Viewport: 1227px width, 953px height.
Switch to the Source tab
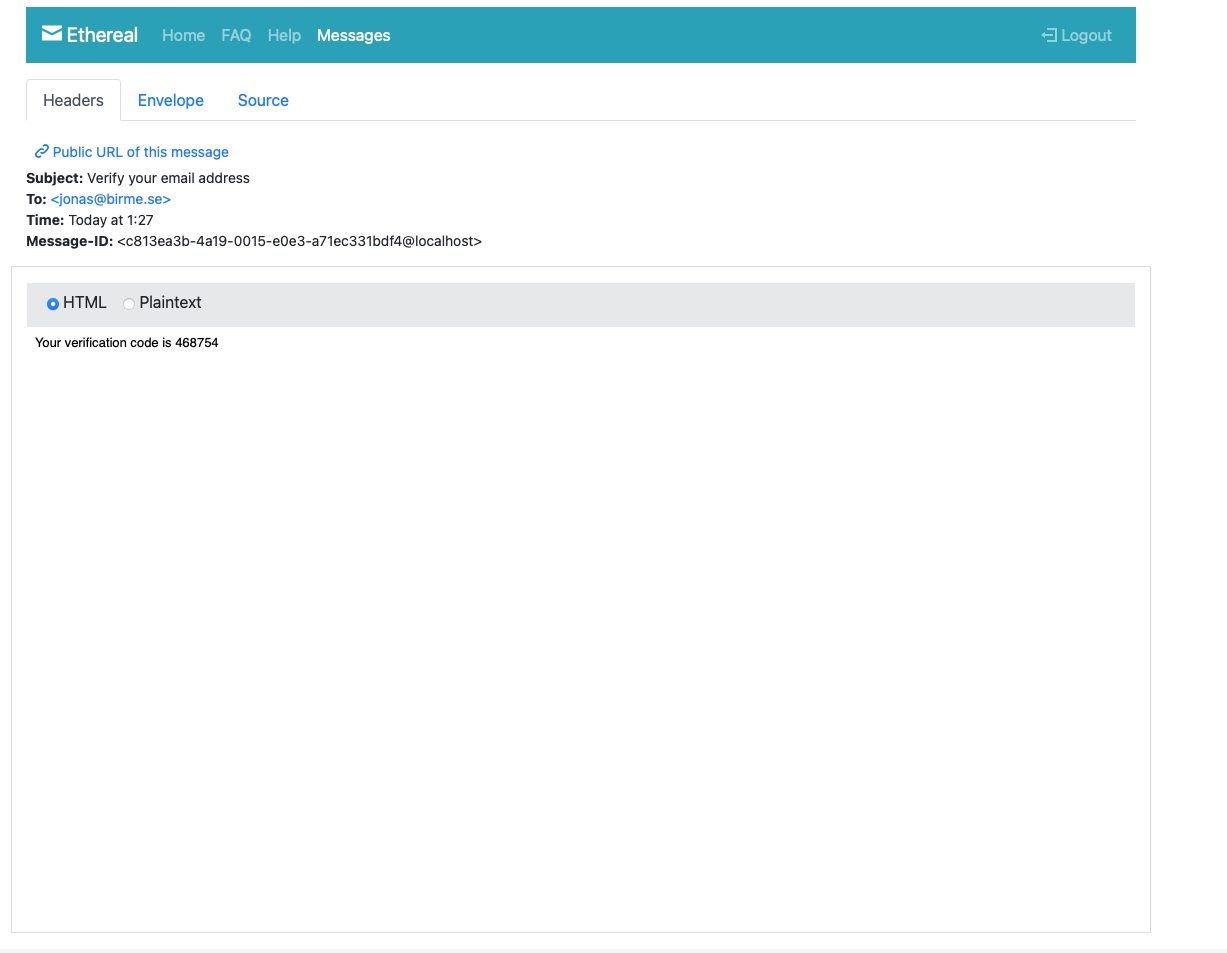263,100
